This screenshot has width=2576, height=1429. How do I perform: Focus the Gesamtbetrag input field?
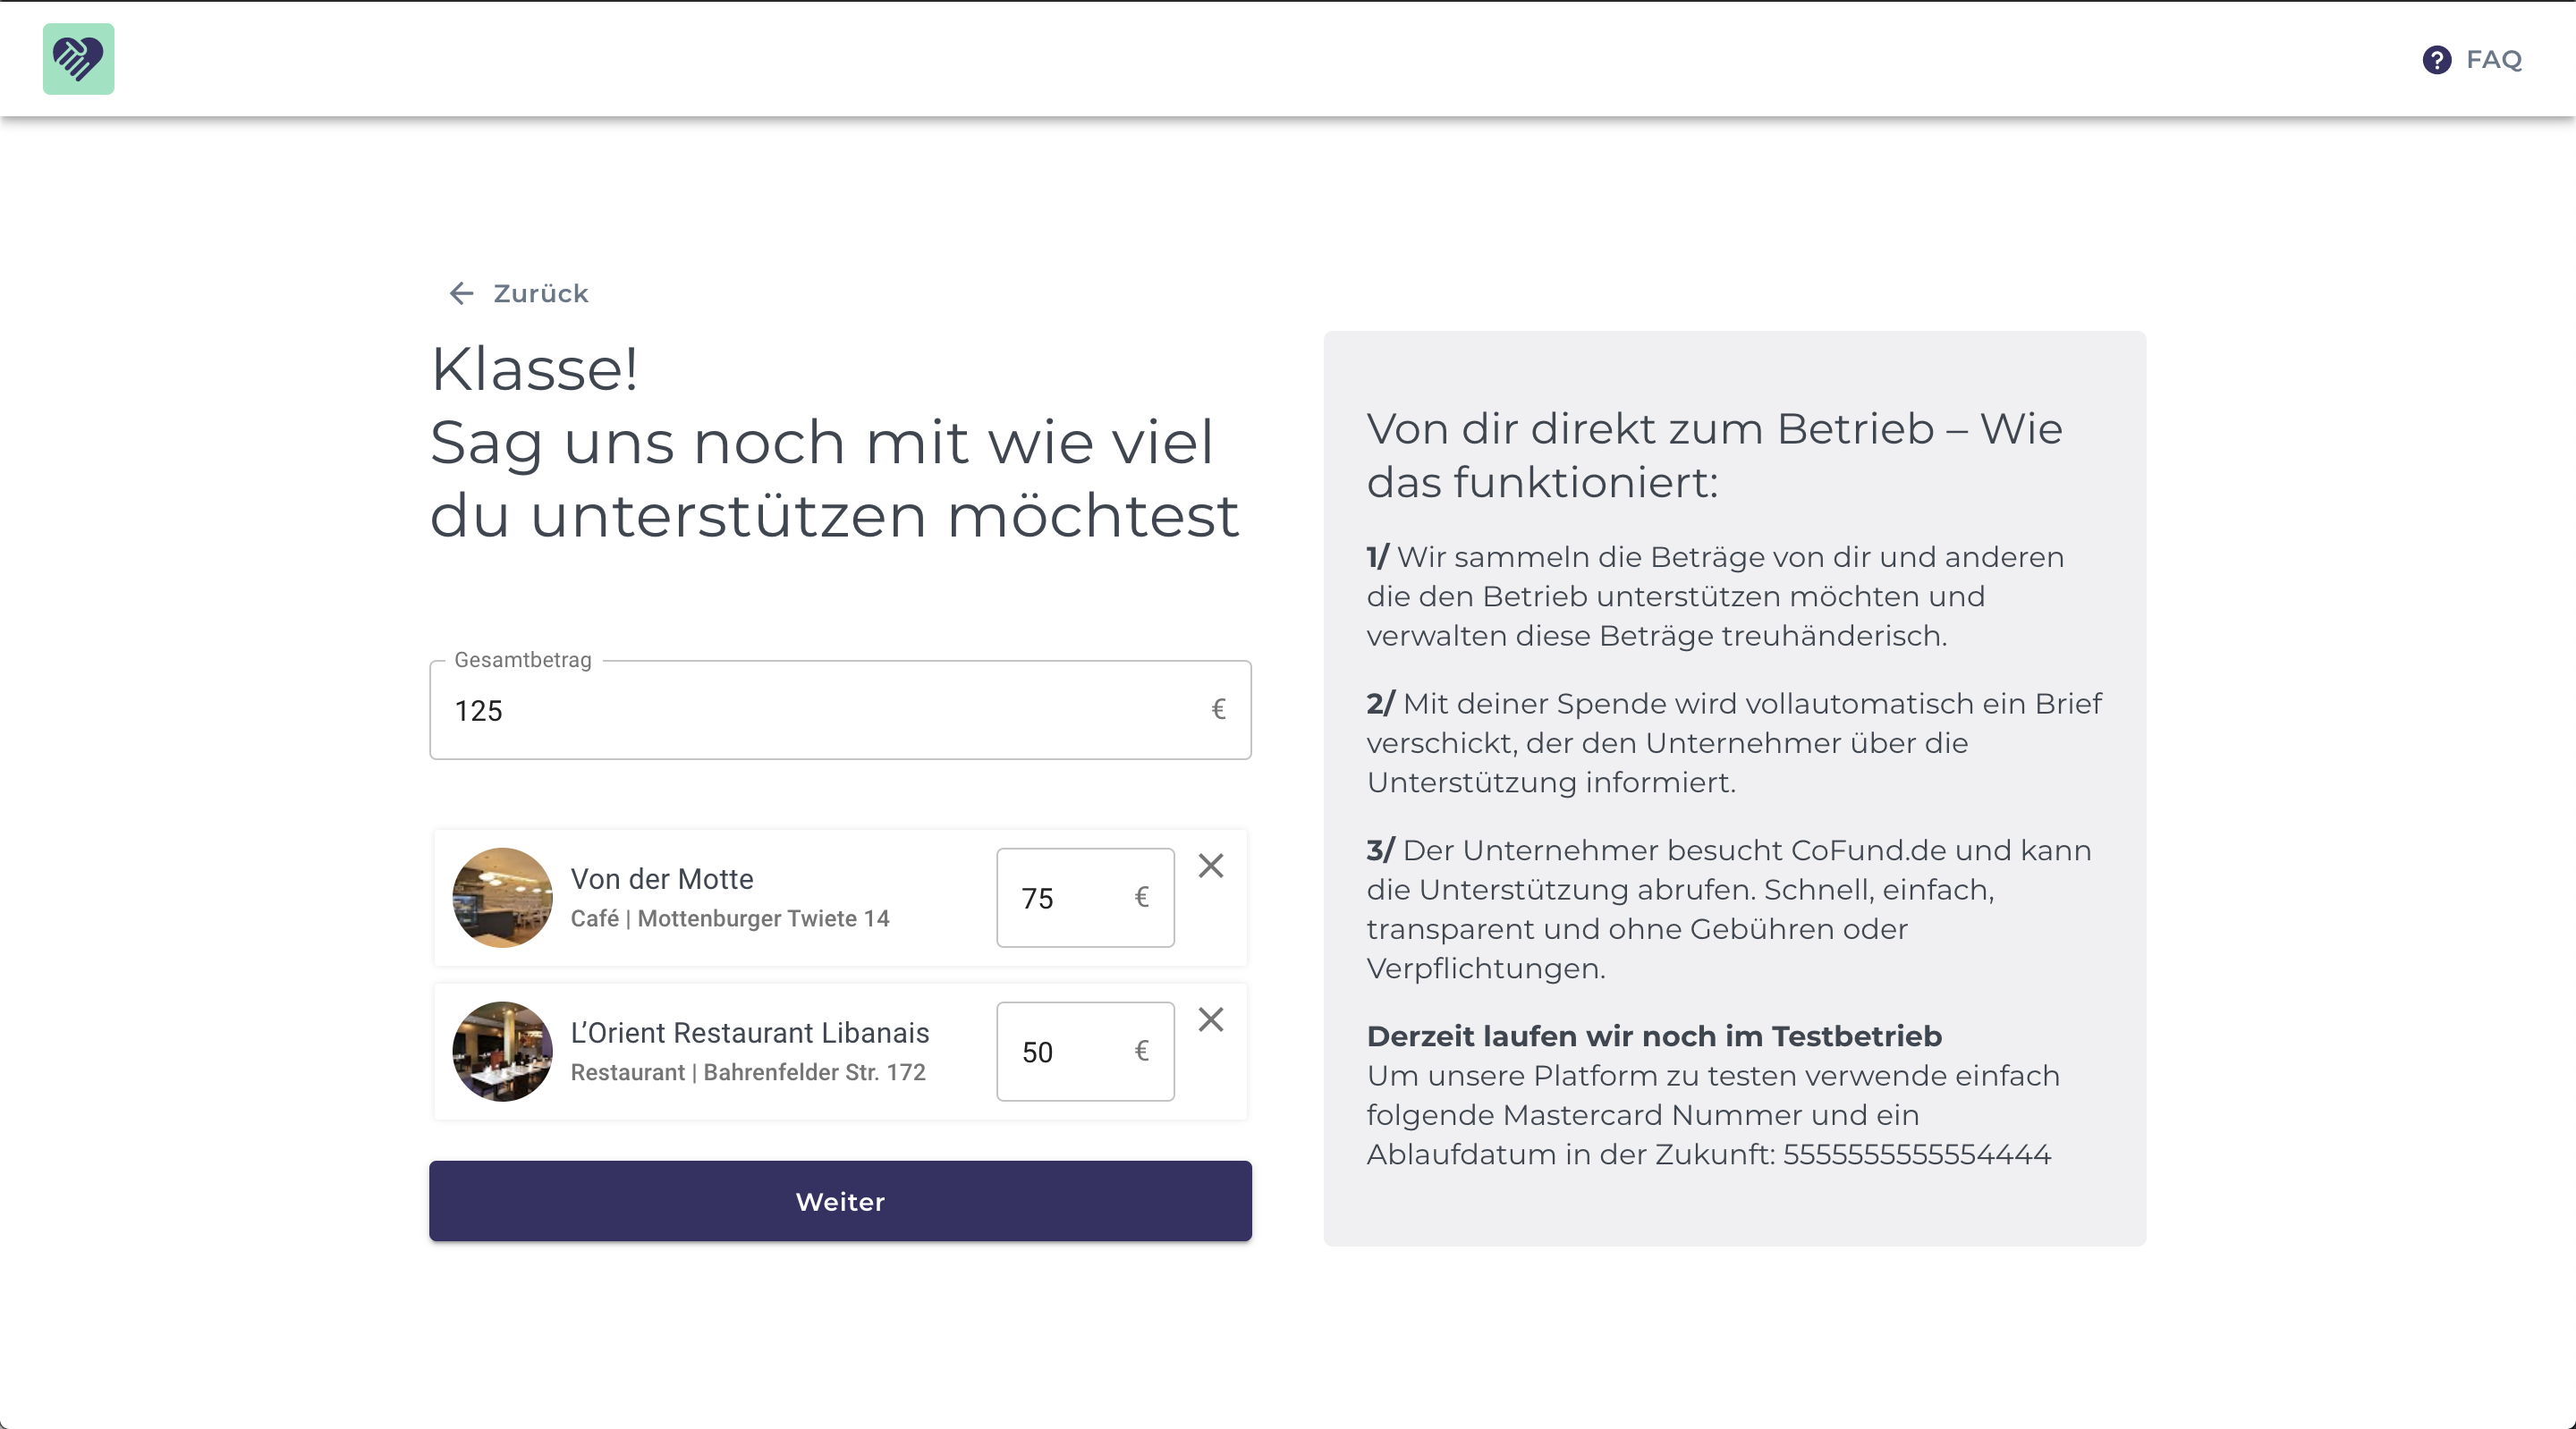820,711
